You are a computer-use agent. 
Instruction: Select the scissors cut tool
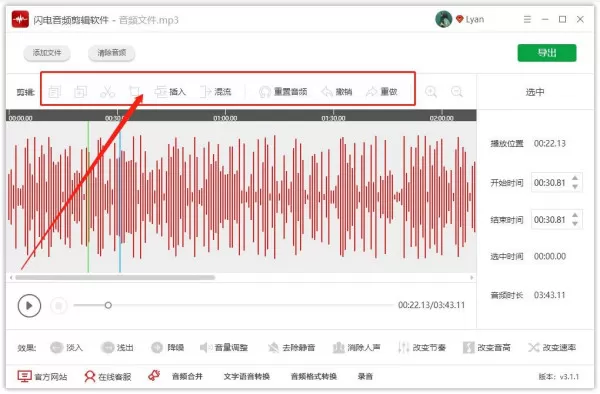[x=108, y=92]
